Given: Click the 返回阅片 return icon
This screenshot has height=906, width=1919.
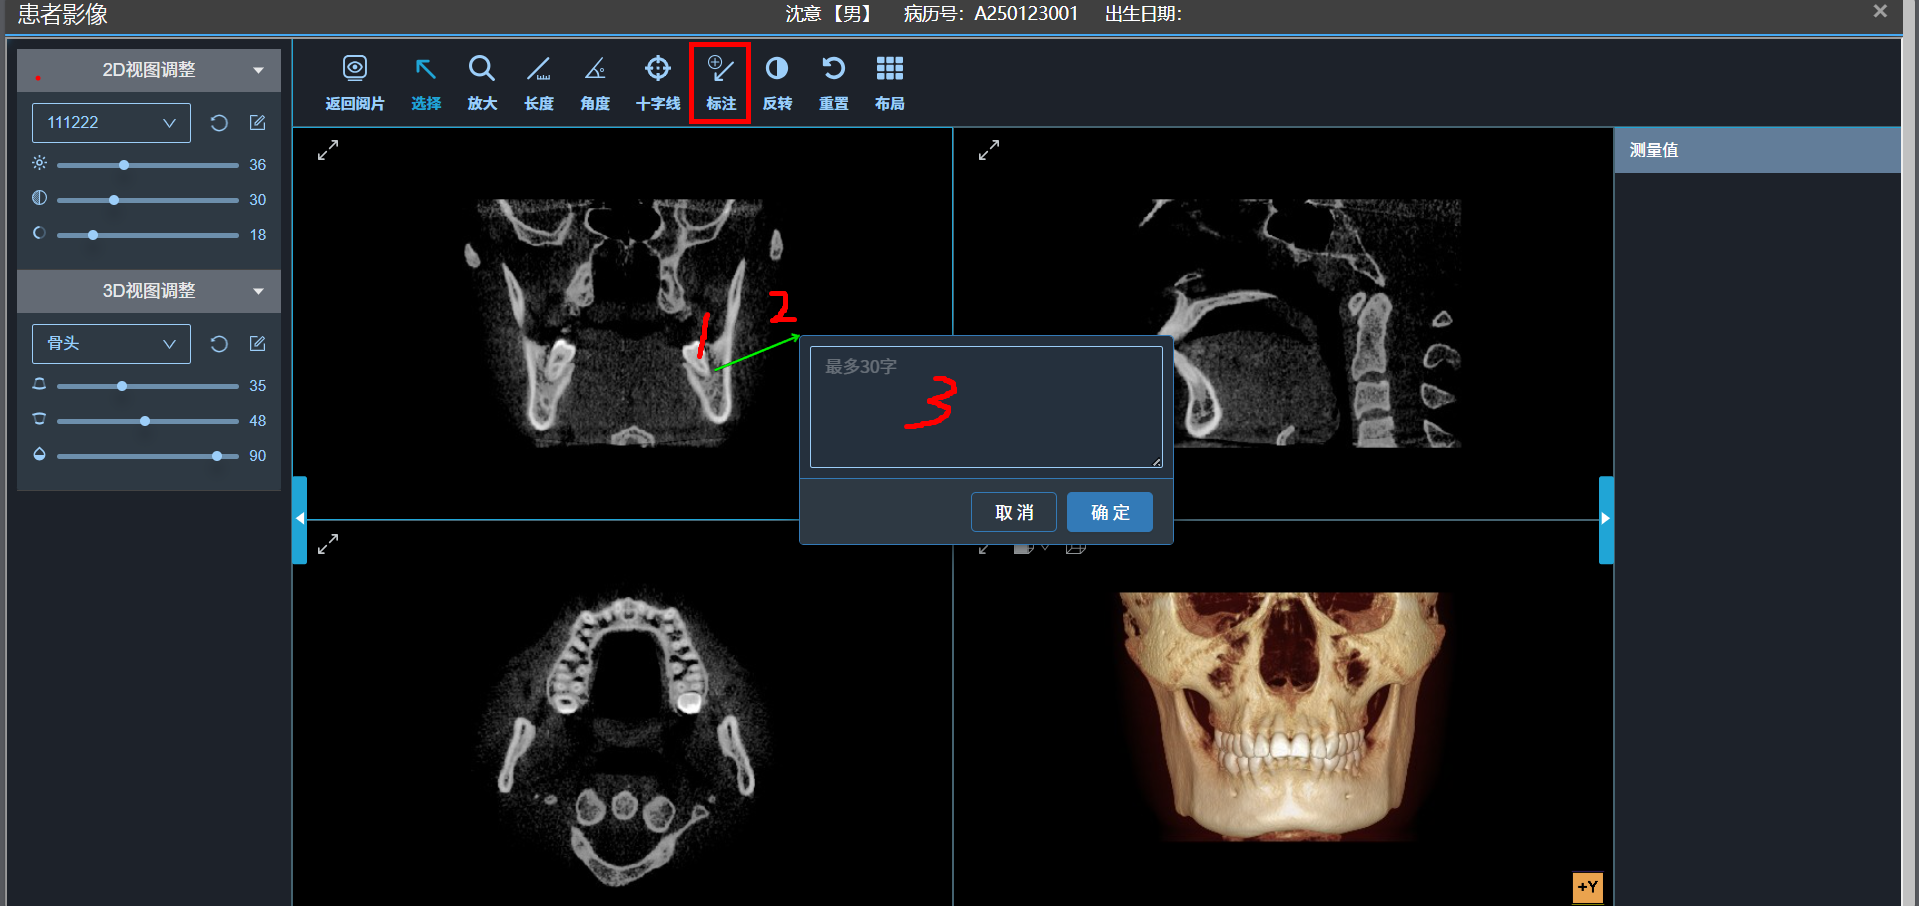Looking at the screenshot, I should click(354, 82).
